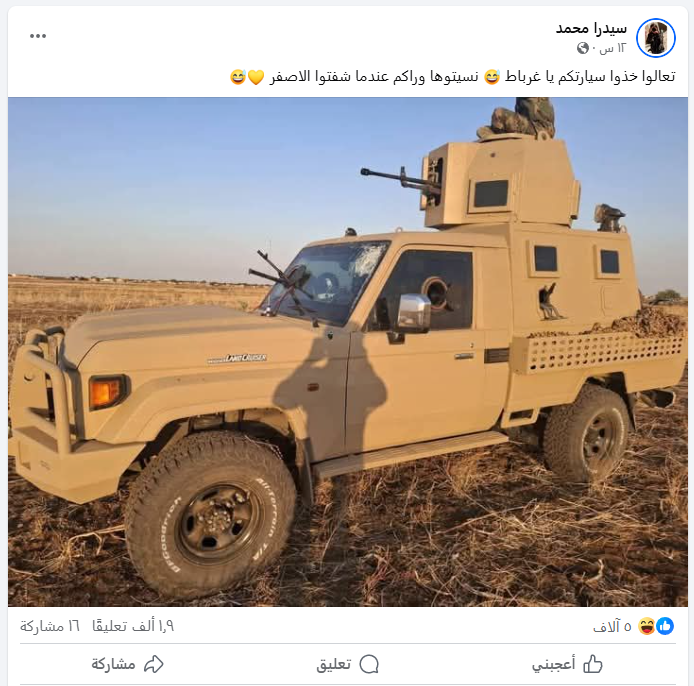
Task: Show the ١٫٩ ألف تعليقا comments
Action: (x=133, y=626)
